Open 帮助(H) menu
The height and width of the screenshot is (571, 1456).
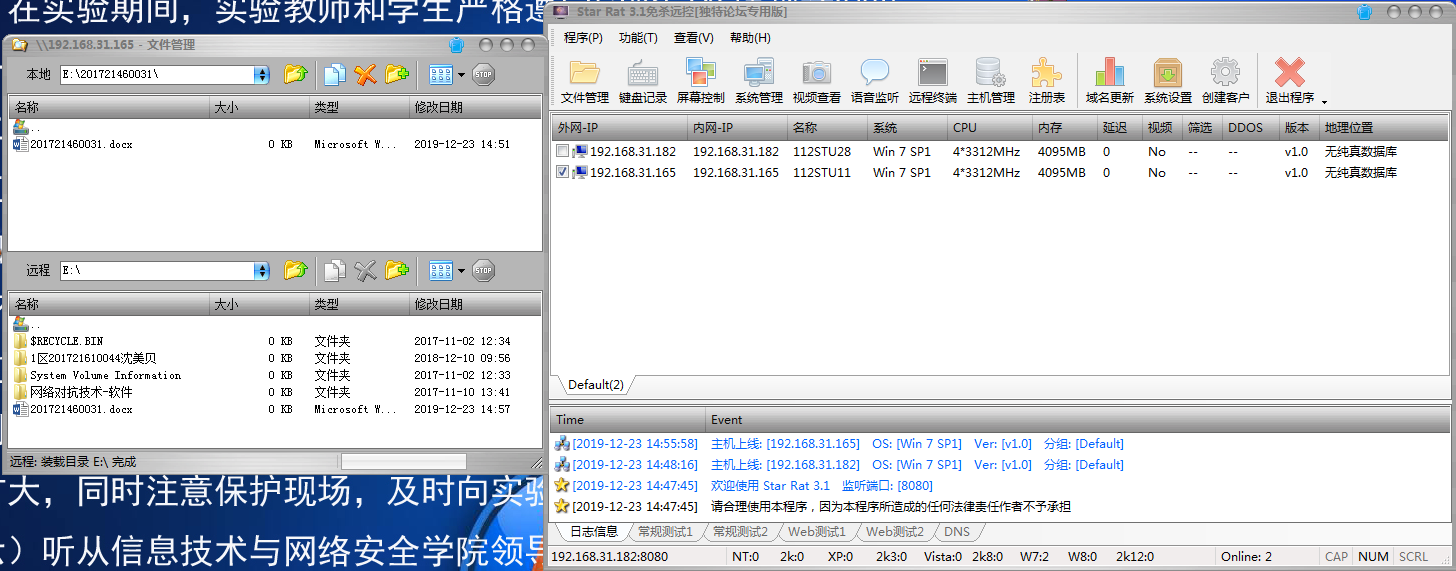[750, 38]
